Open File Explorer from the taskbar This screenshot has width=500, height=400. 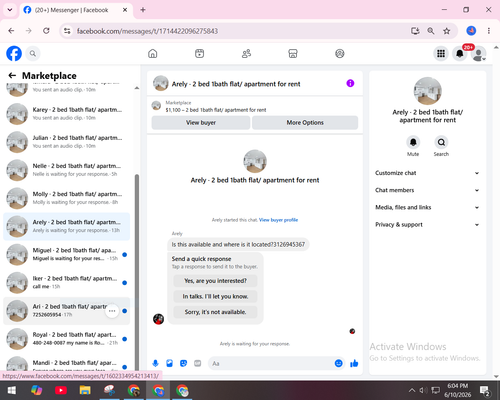(x=85, y=390)
